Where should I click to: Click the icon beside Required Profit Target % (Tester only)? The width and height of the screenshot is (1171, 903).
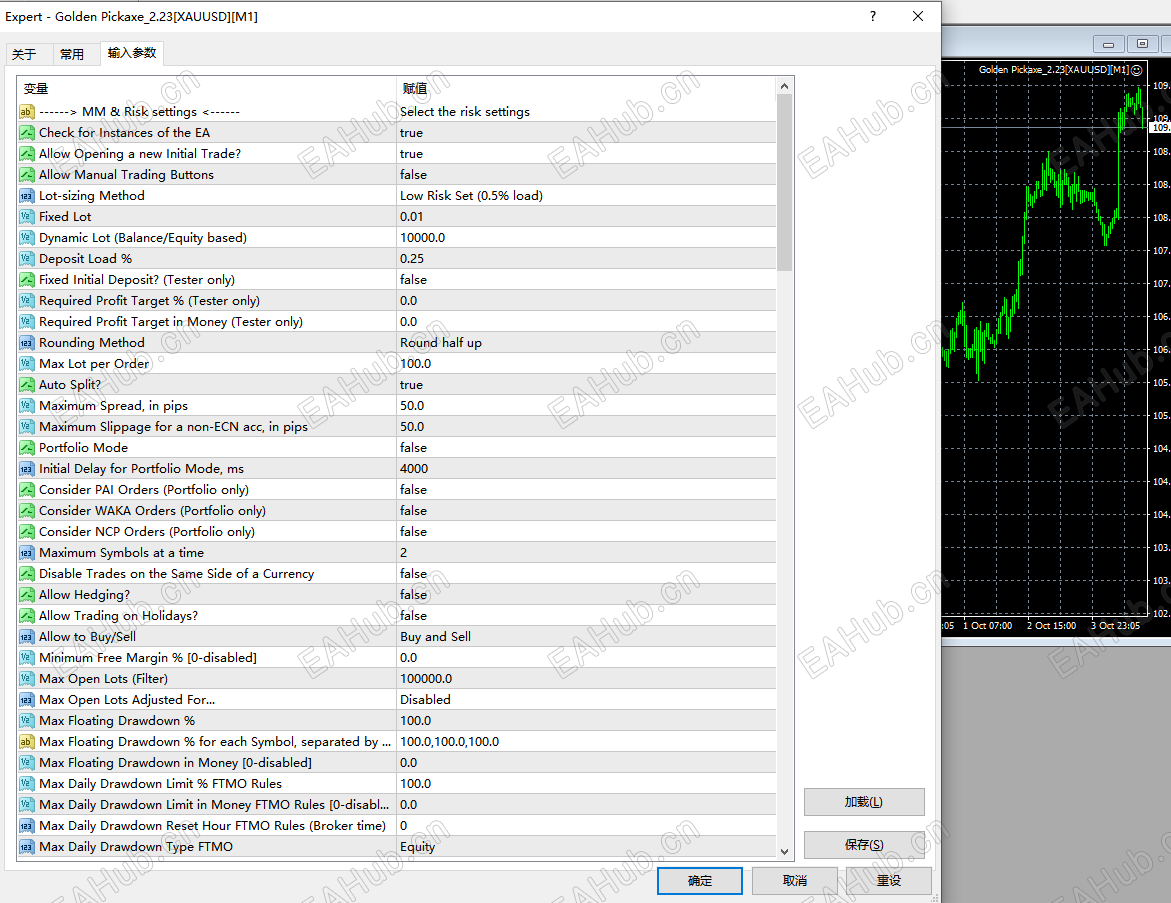[27, 301]
